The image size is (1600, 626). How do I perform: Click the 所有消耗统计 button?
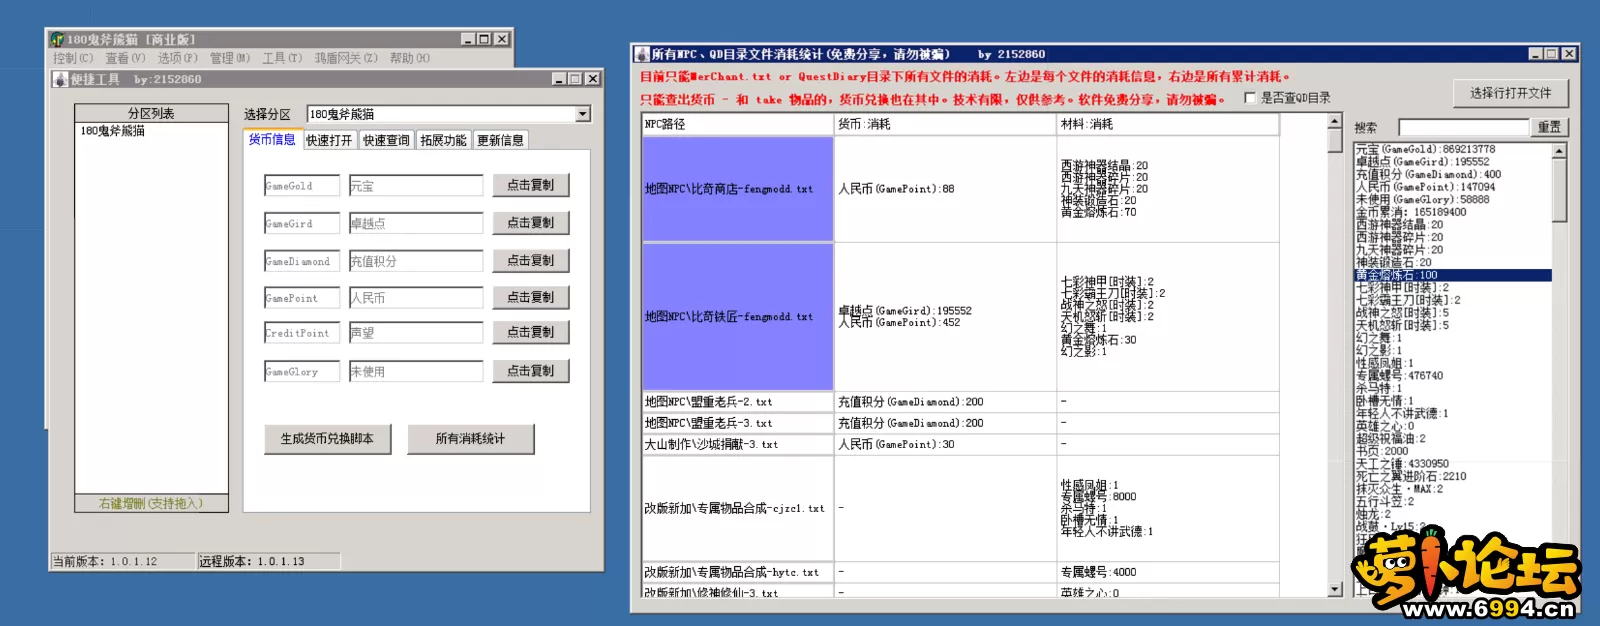click(470, 439)
